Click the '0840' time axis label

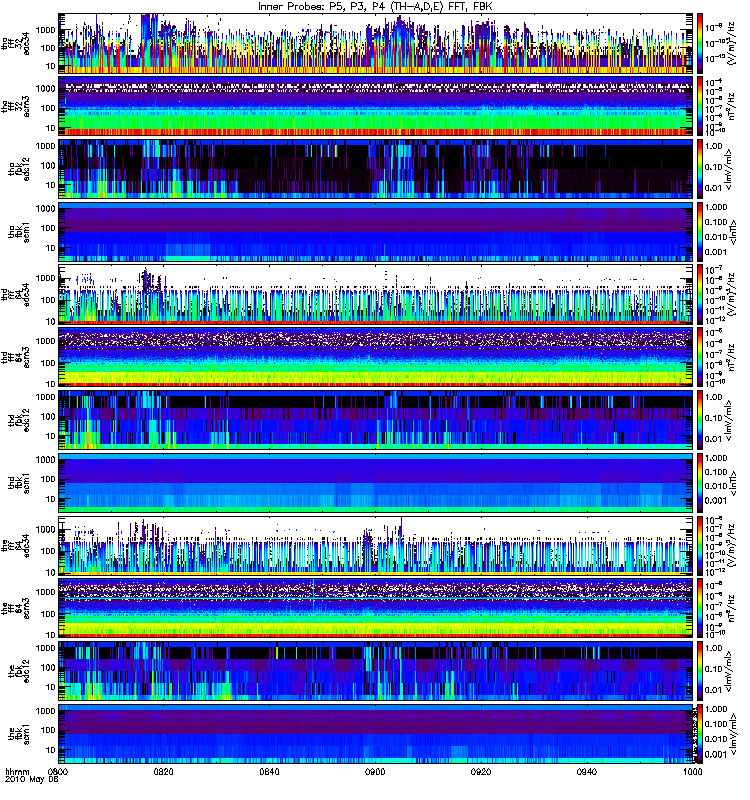(x=269, y=772)
